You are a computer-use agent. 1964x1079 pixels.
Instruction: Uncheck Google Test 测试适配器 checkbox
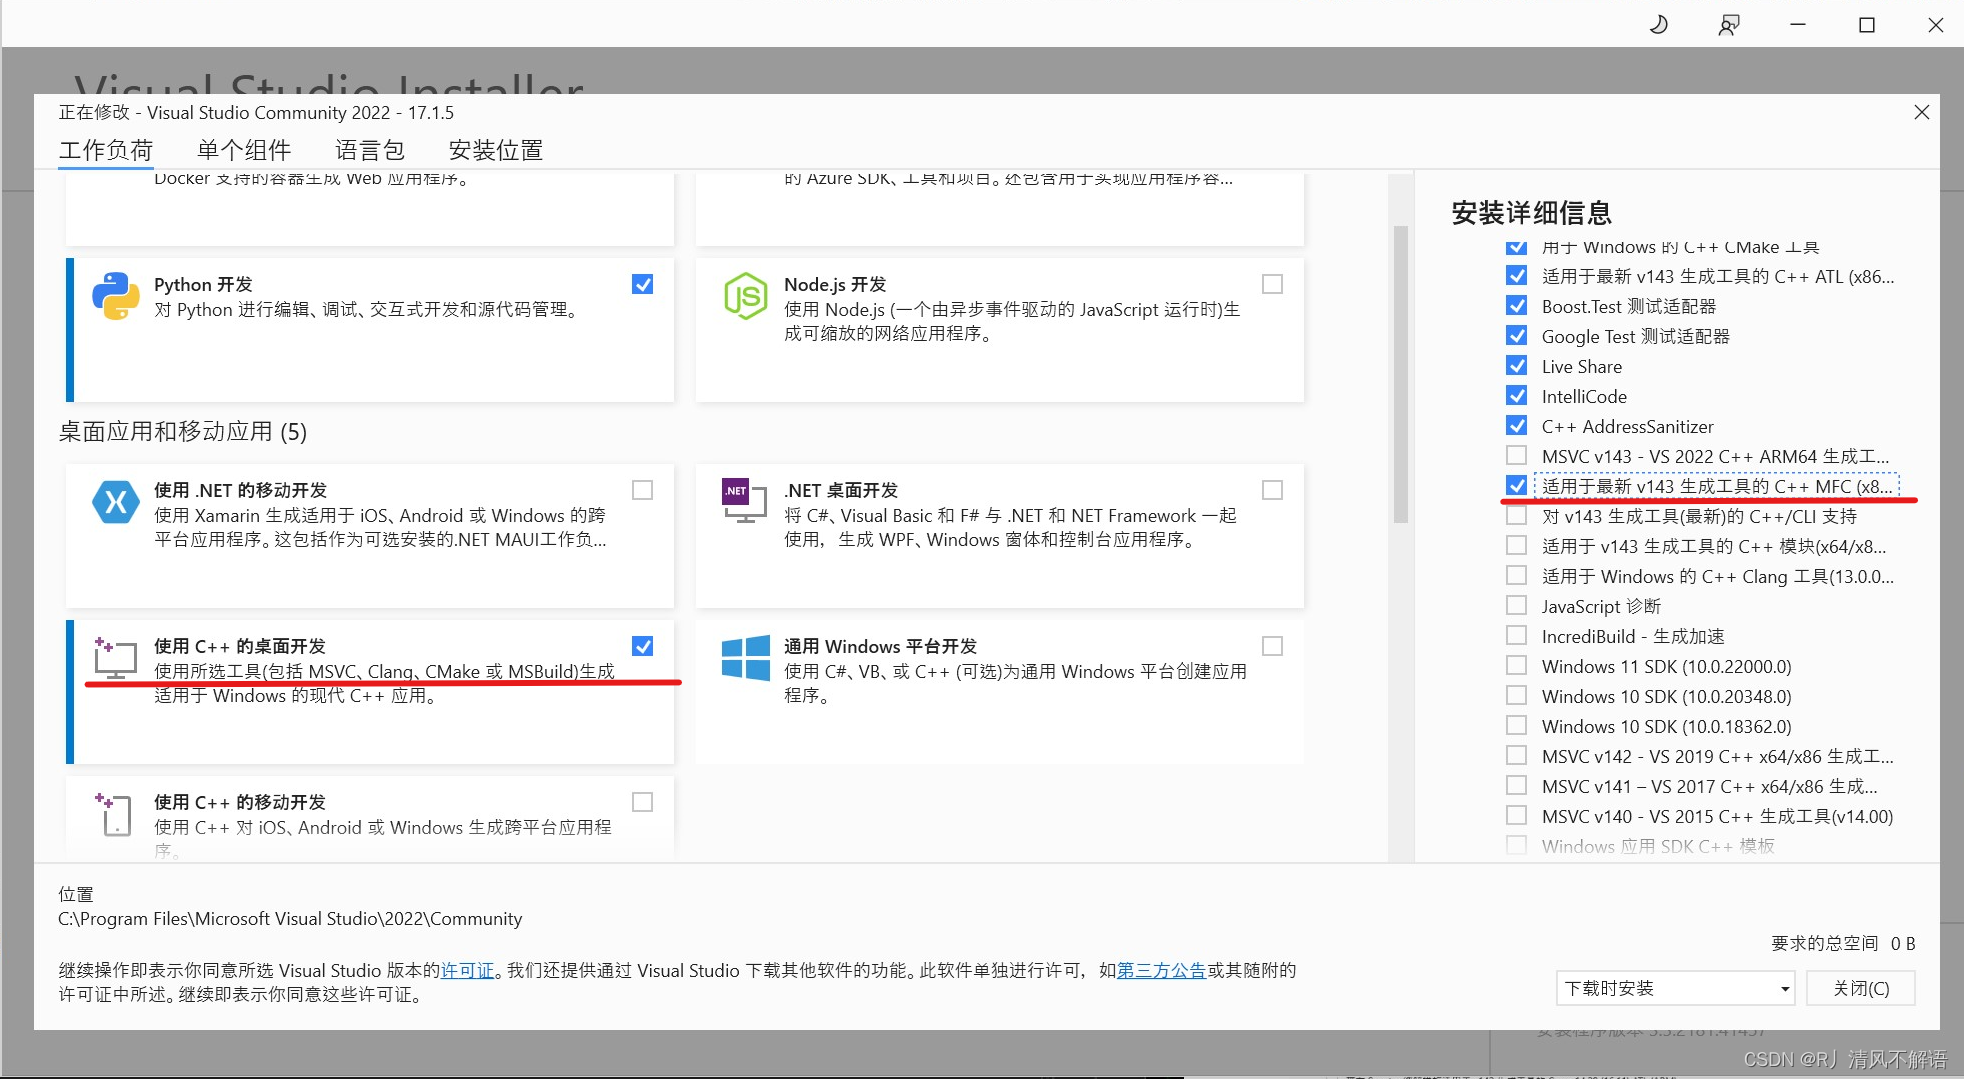pyautogui.click(x=1517, y=335)
